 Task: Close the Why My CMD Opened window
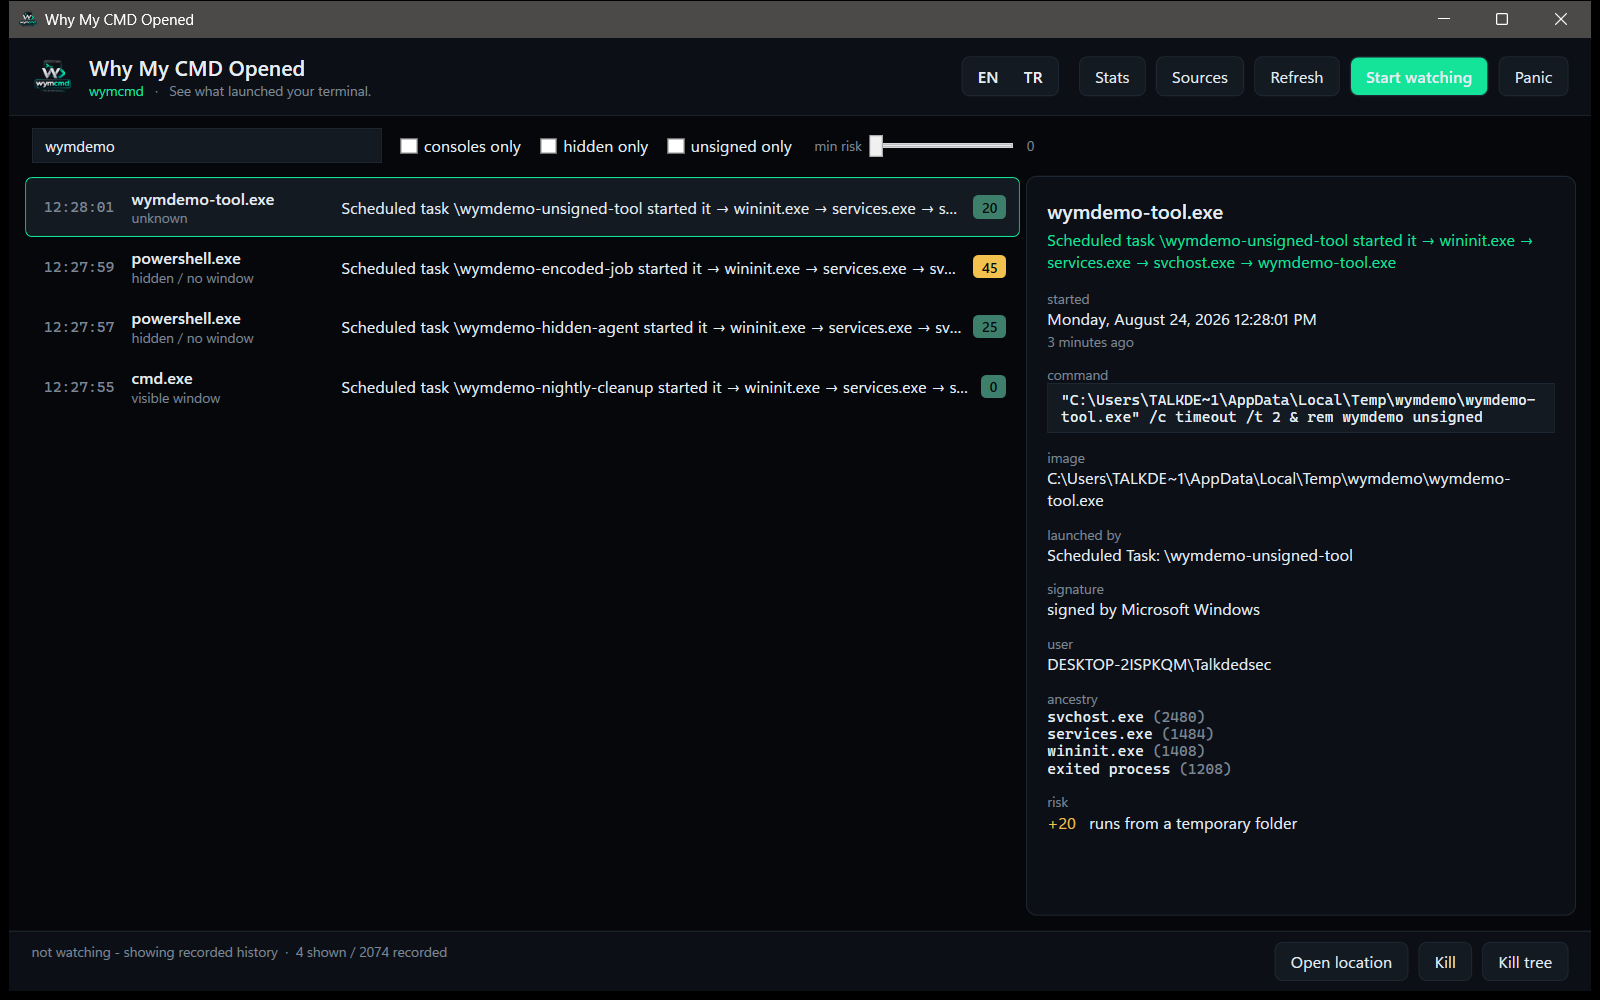pyautogui.click(x=1561, y=19)
